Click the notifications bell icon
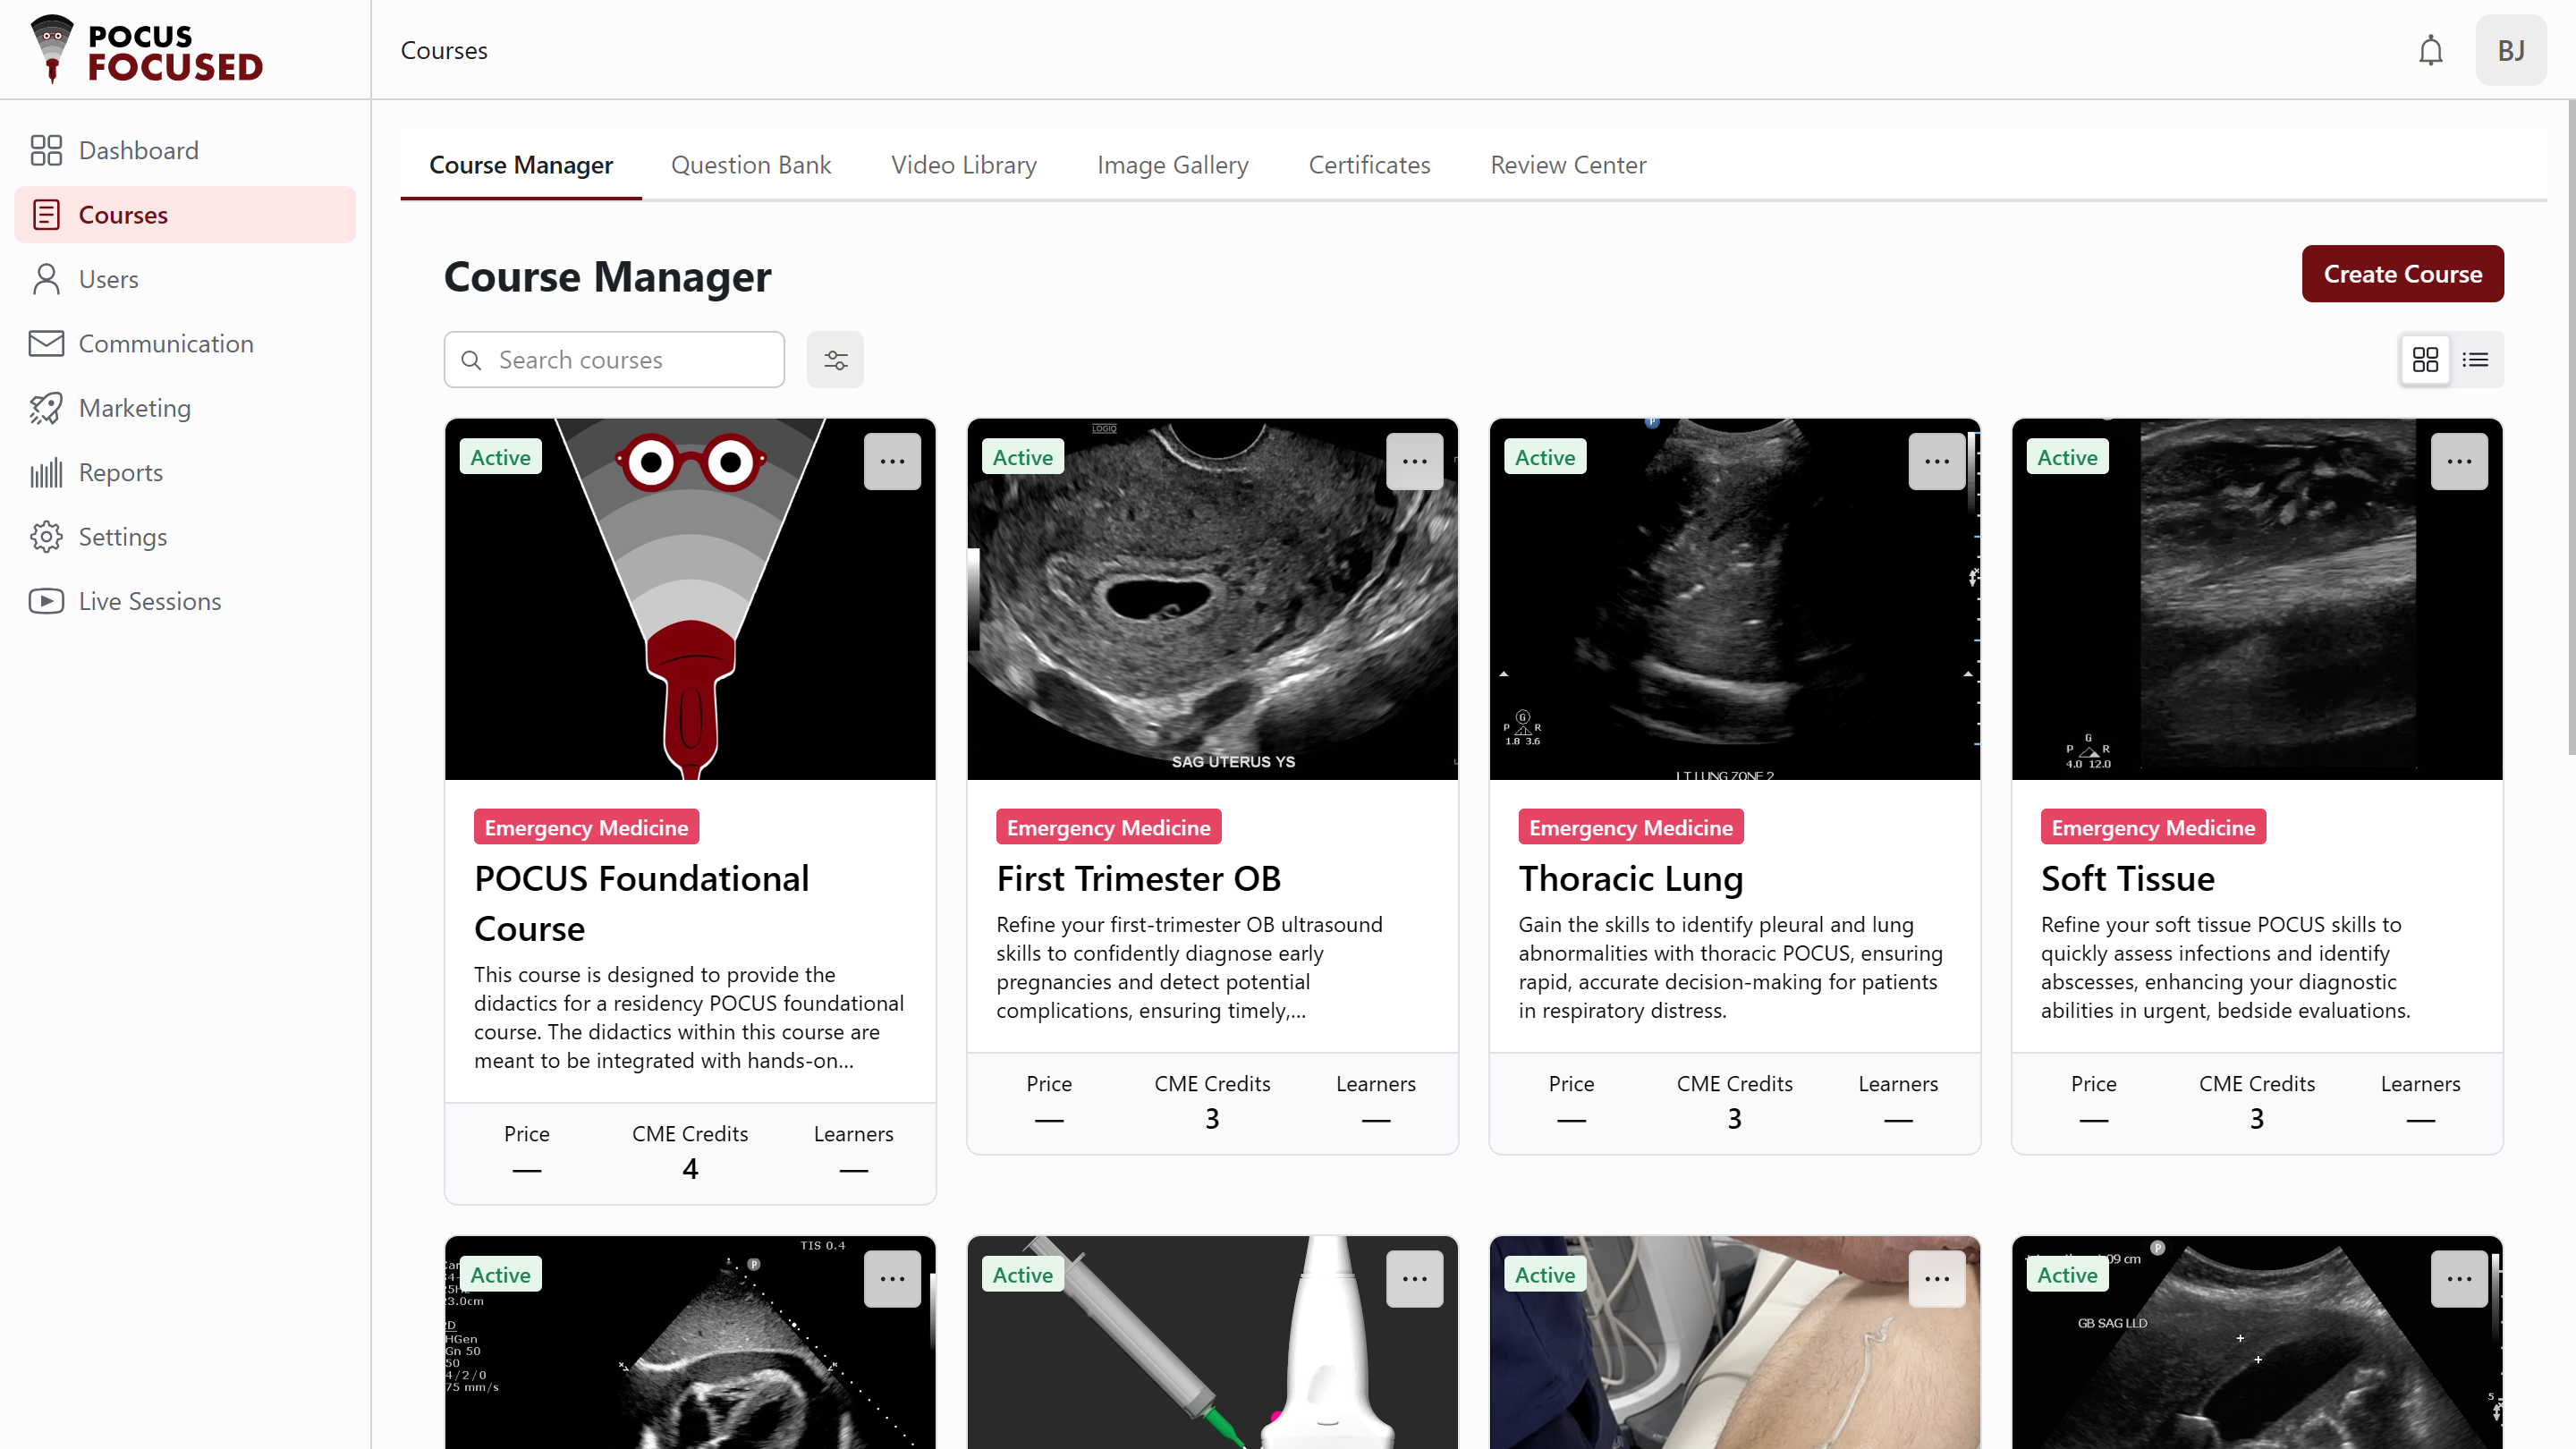 [2430, 50]
